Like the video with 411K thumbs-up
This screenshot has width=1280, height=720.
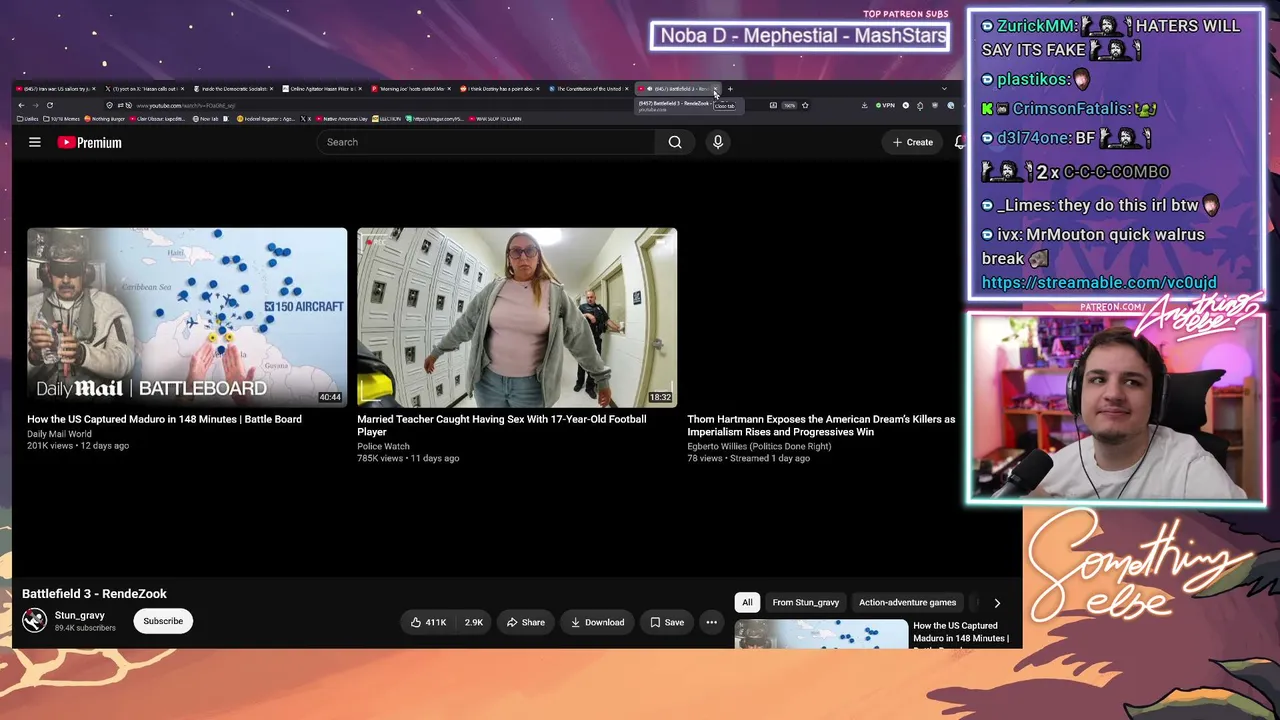(427, 622)
